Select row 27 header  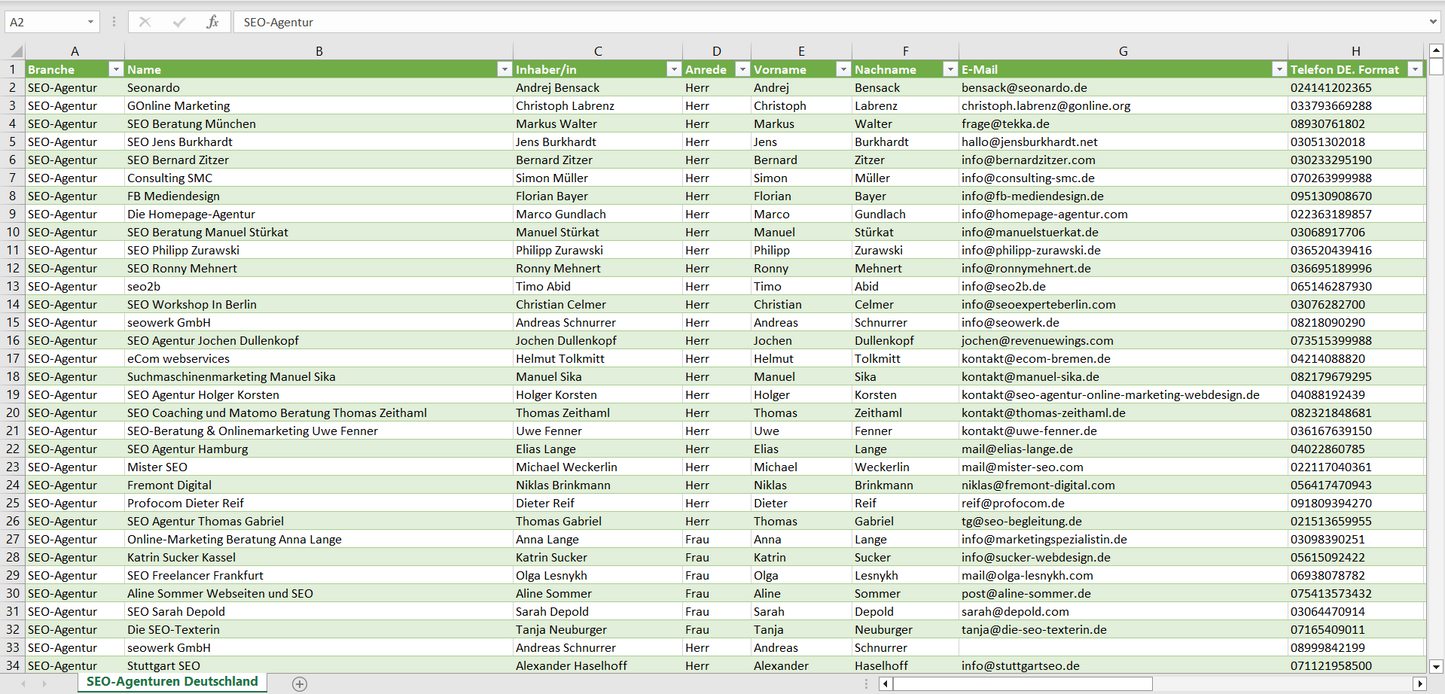(12, 539)
